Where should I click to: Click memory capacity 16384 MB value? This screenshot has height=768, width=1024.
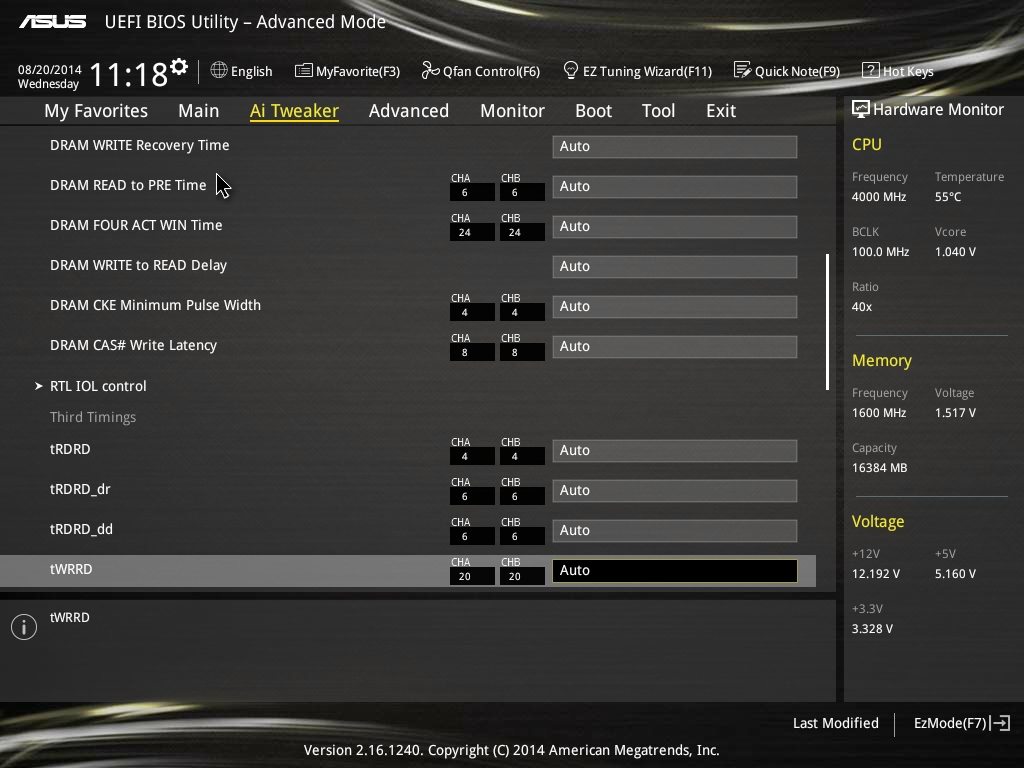(880, 468)
